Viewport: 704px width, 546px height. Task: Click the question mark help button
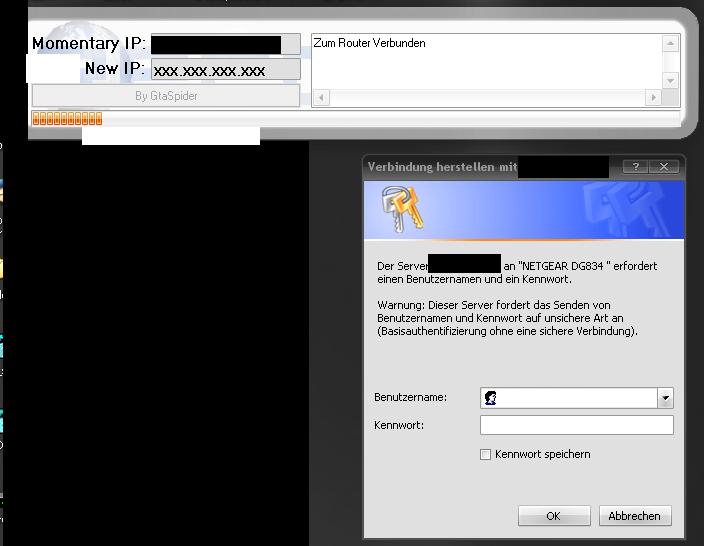pos(635,167)
